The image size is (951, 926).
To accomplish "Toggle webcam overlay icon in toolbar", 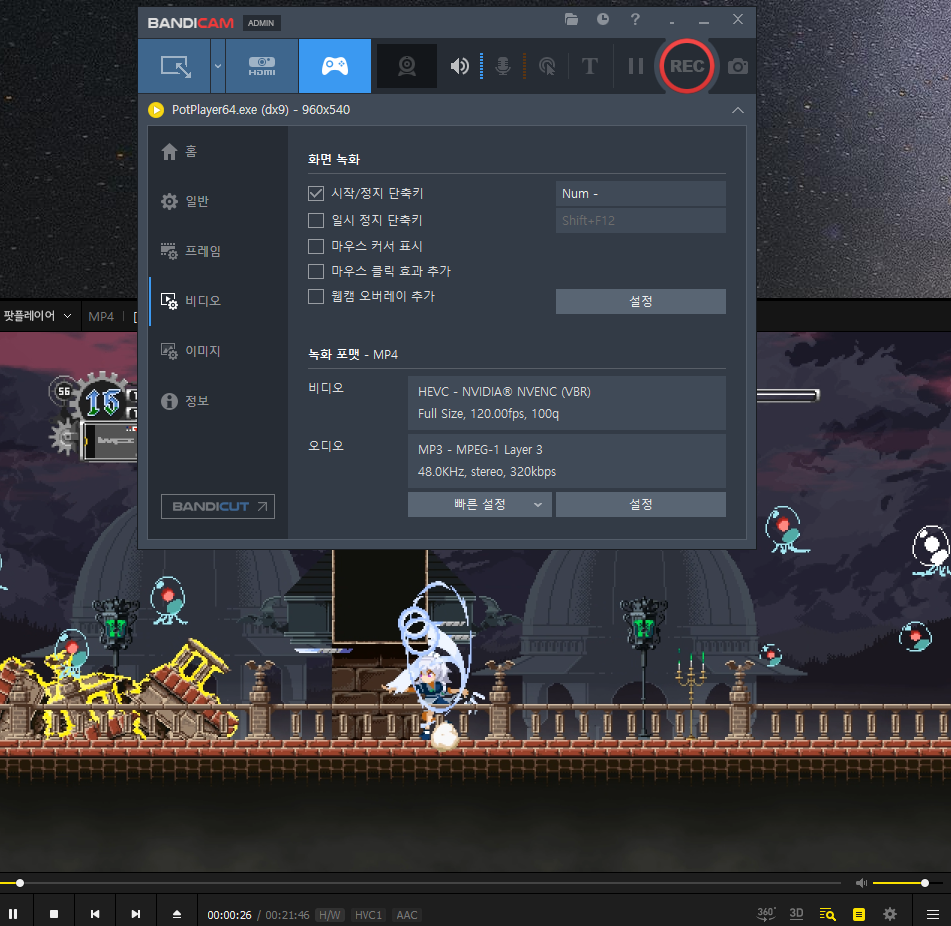I will [407, 66].
